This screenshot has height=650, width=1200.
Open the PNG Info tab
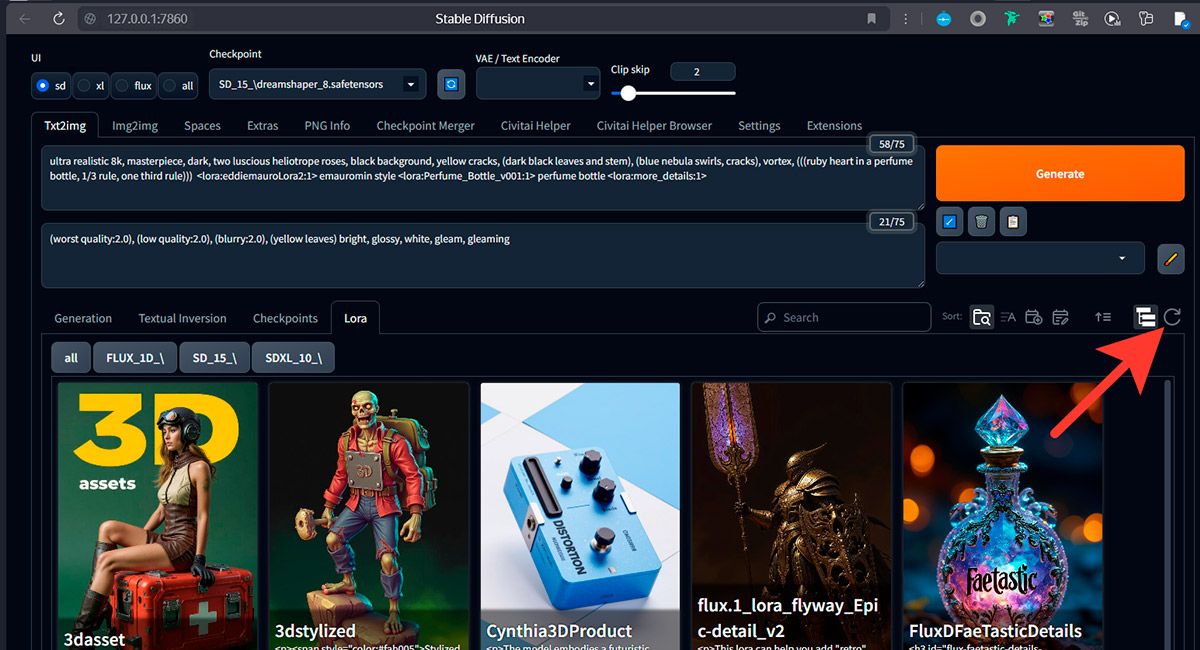[x=327, y=126]
